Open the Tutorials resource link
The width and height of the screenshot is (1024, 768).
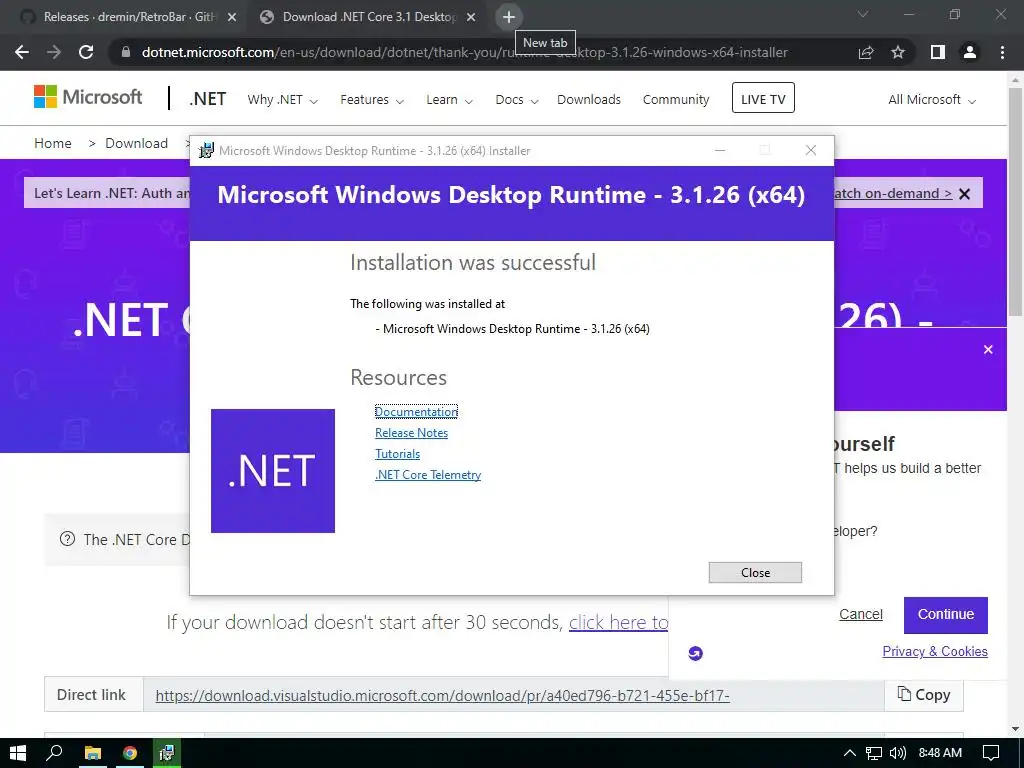(397, 453)
